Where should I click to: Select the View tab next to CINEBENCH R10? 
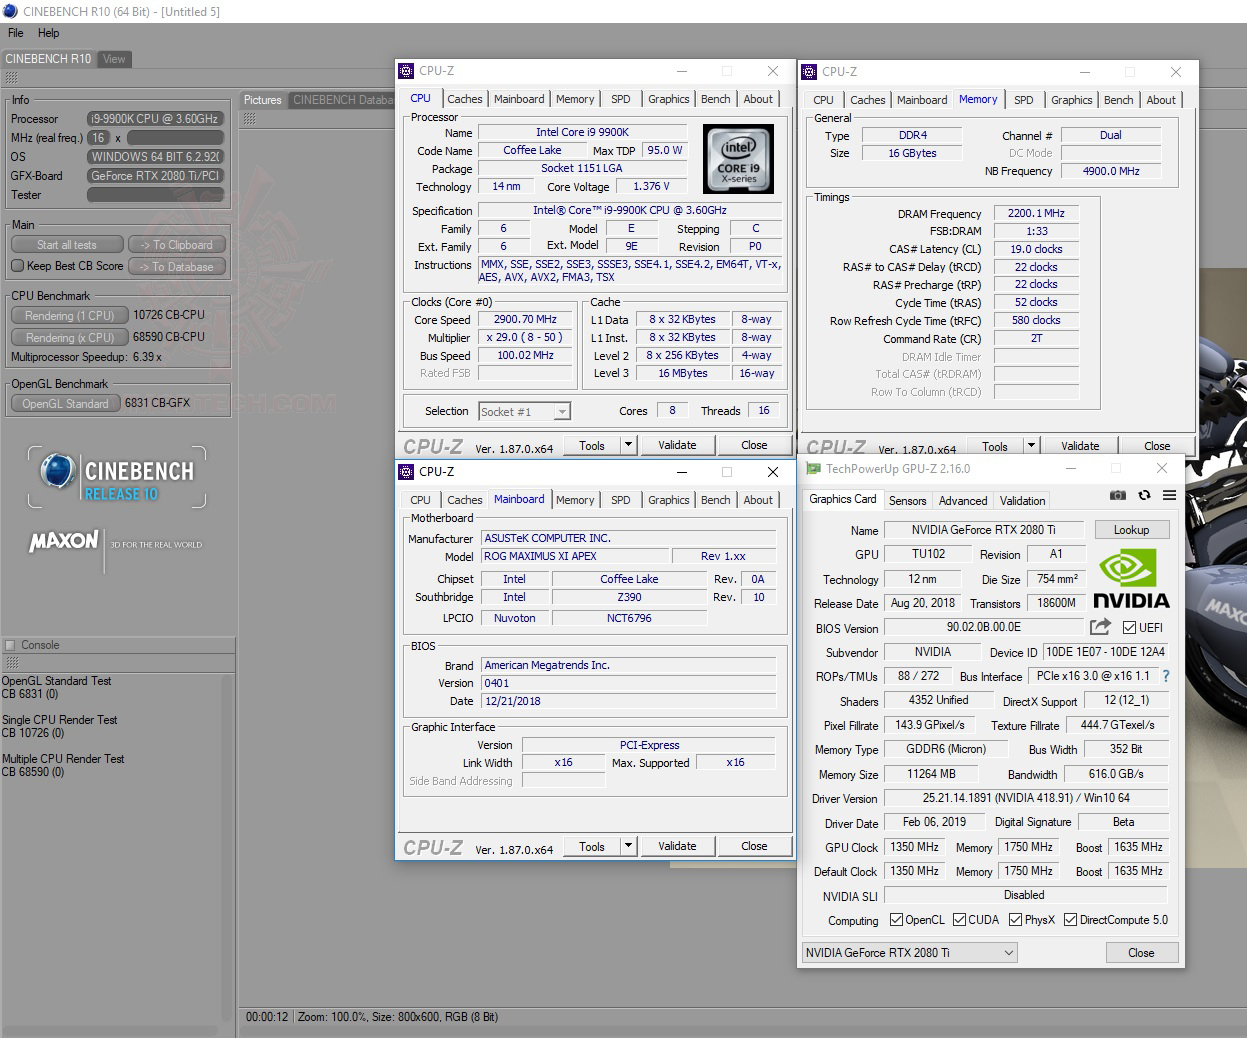[114, 59]
